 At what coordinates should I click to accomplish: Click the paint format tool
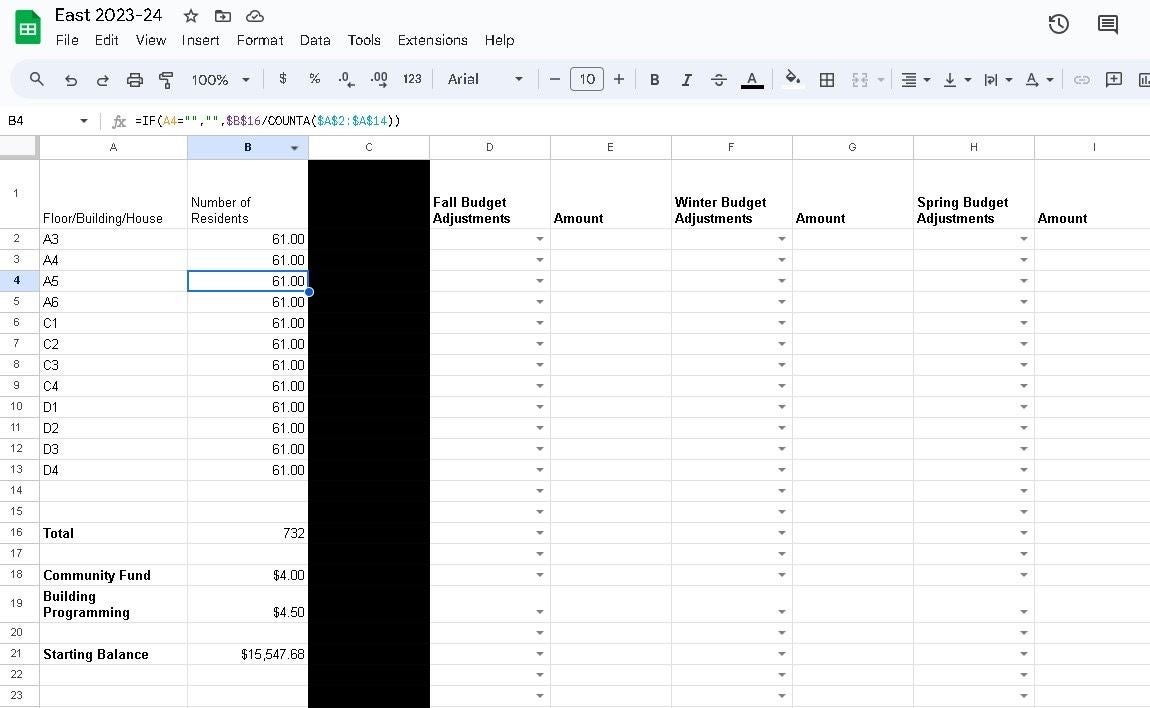(166, 79)
